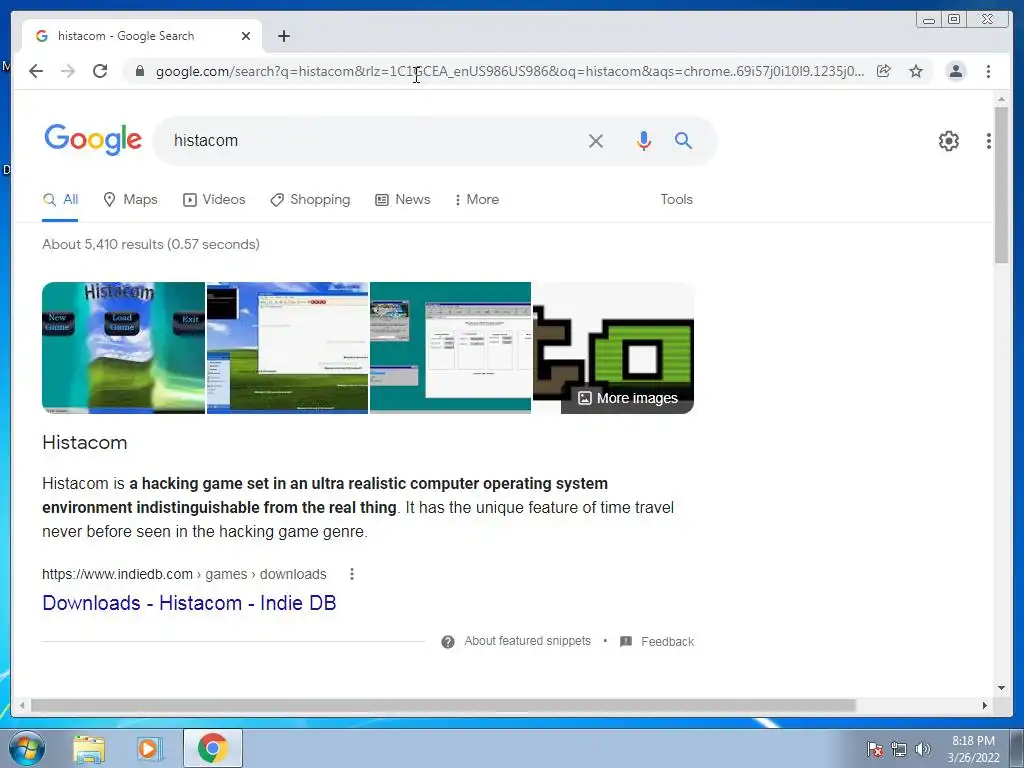Open a new tab with plus button
This screenshot has width=1024, height=768.
point(283,36)
